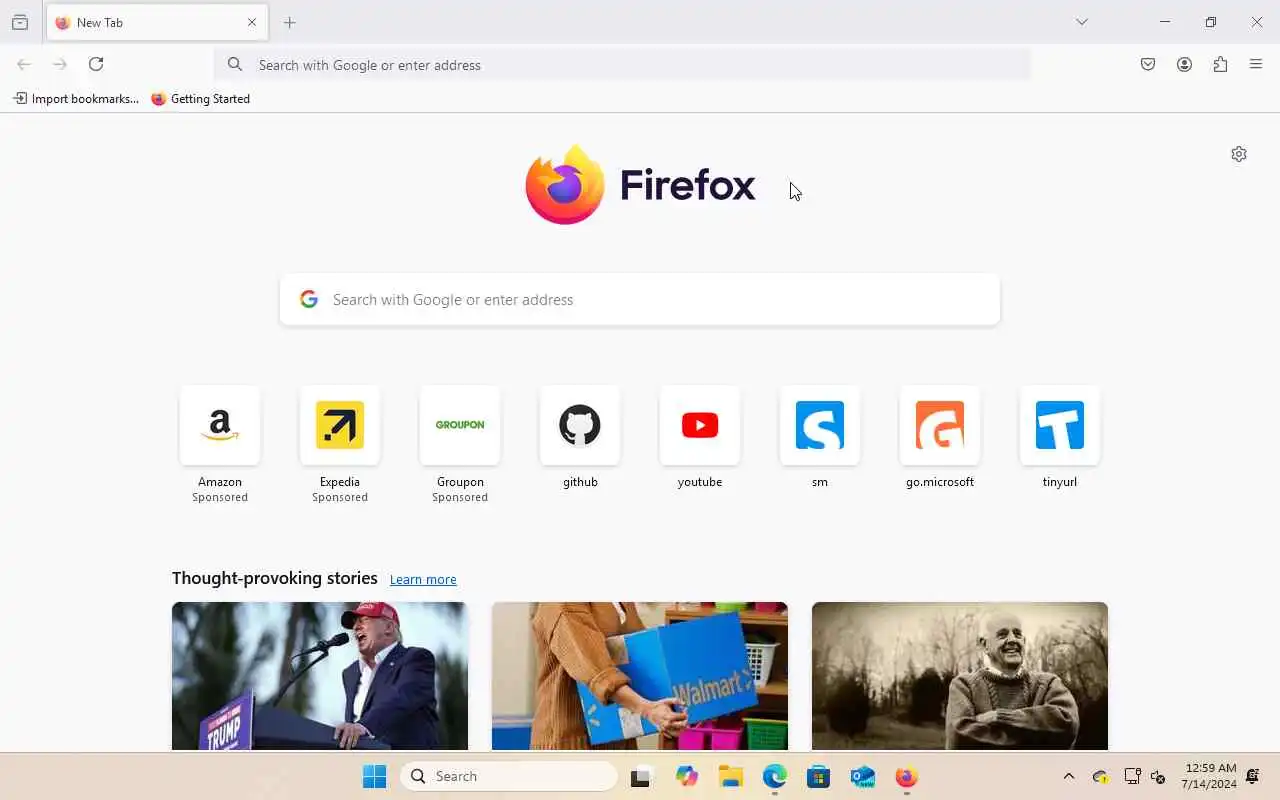1280x800 pixels.
Task: Reload the current page
Action: click(96, 64)
